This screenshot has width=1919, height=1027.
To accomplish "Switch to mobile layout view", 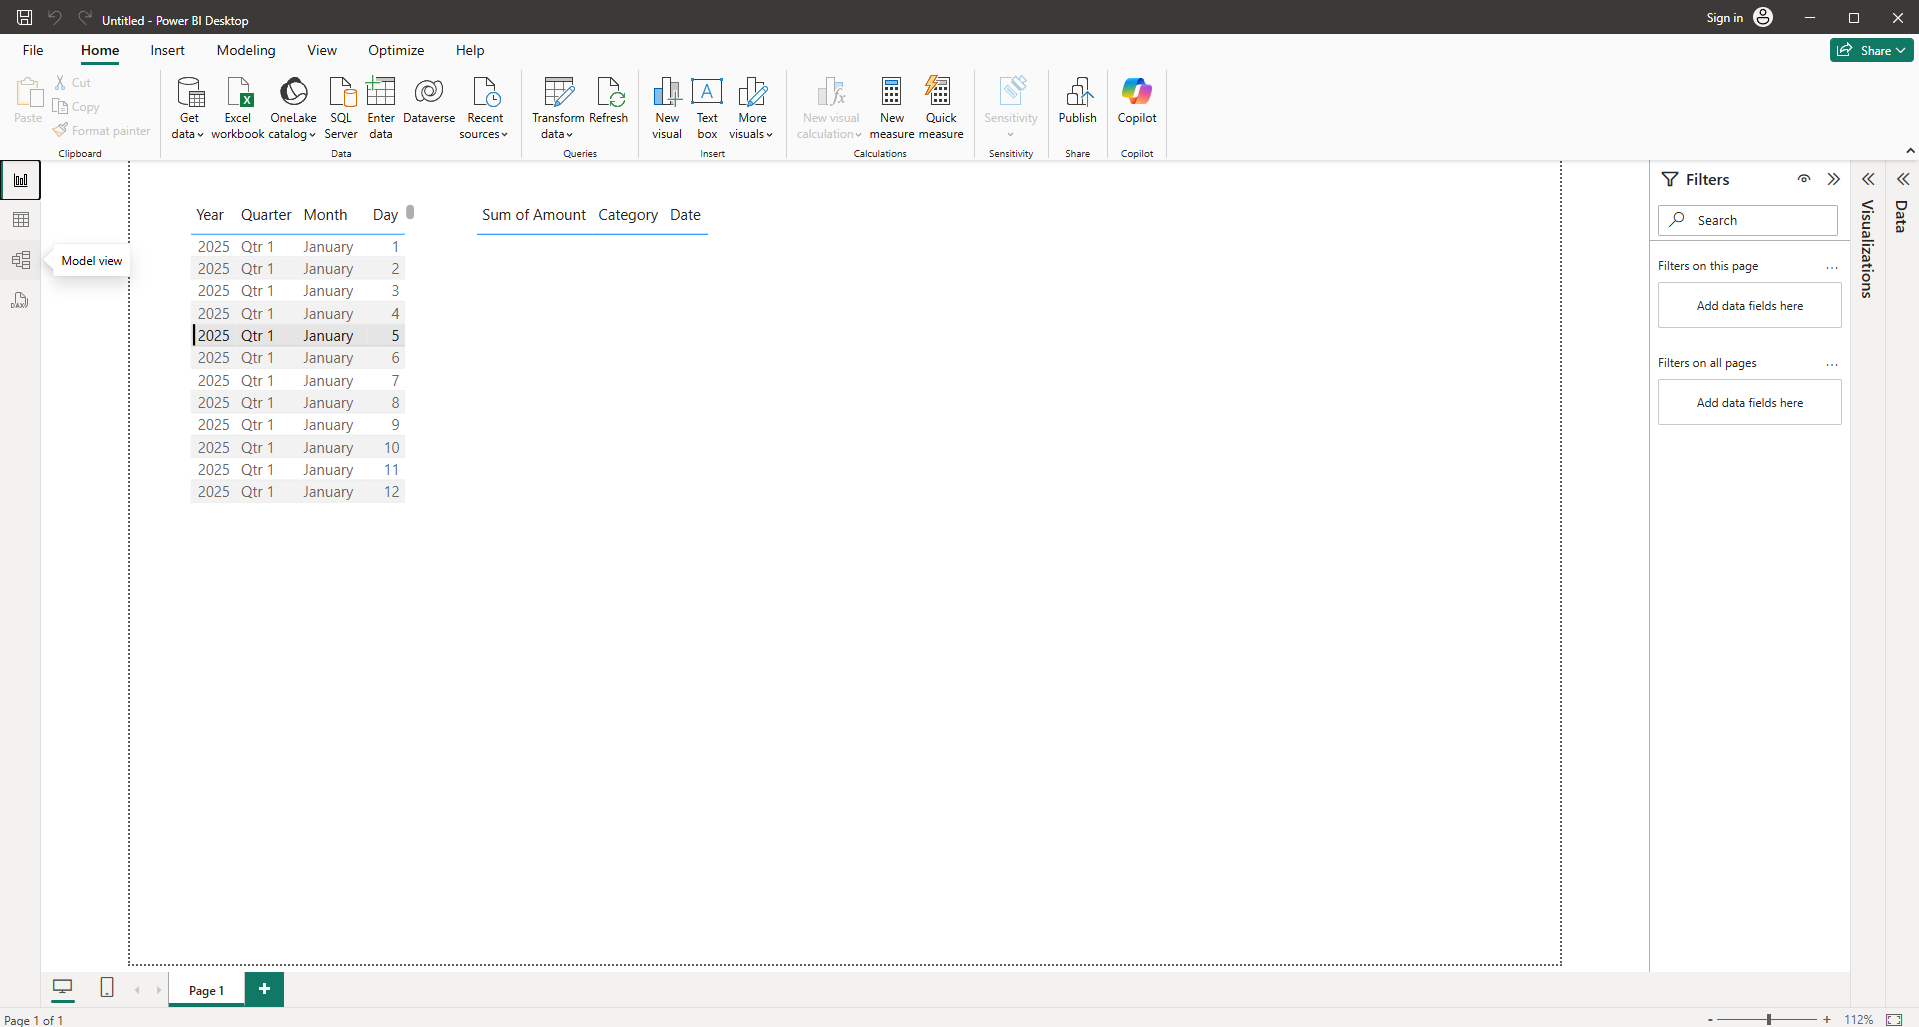I will (x=107, y=988).
